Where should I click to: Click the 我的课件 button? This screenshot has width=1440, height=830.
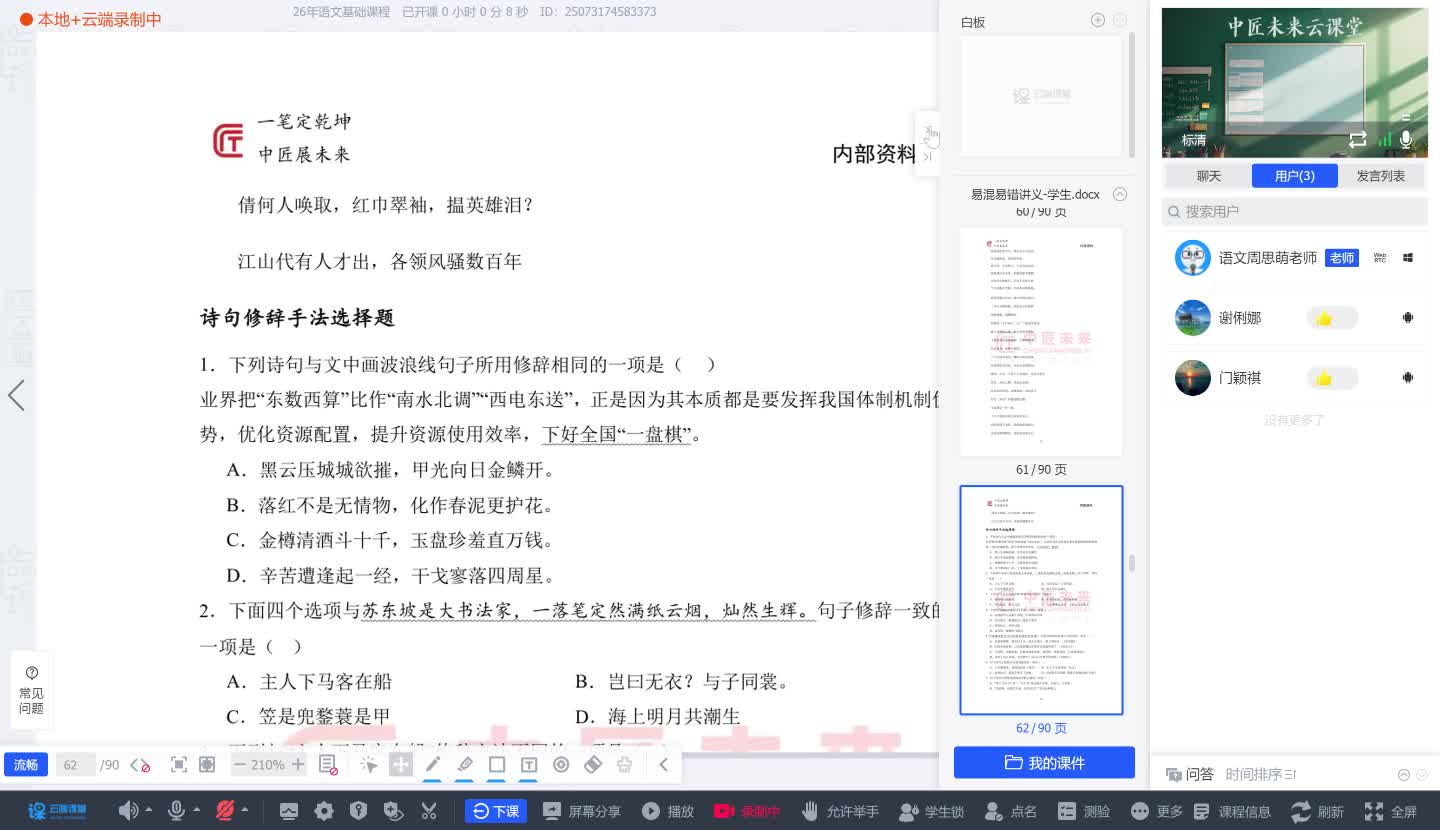point(1044,761)
